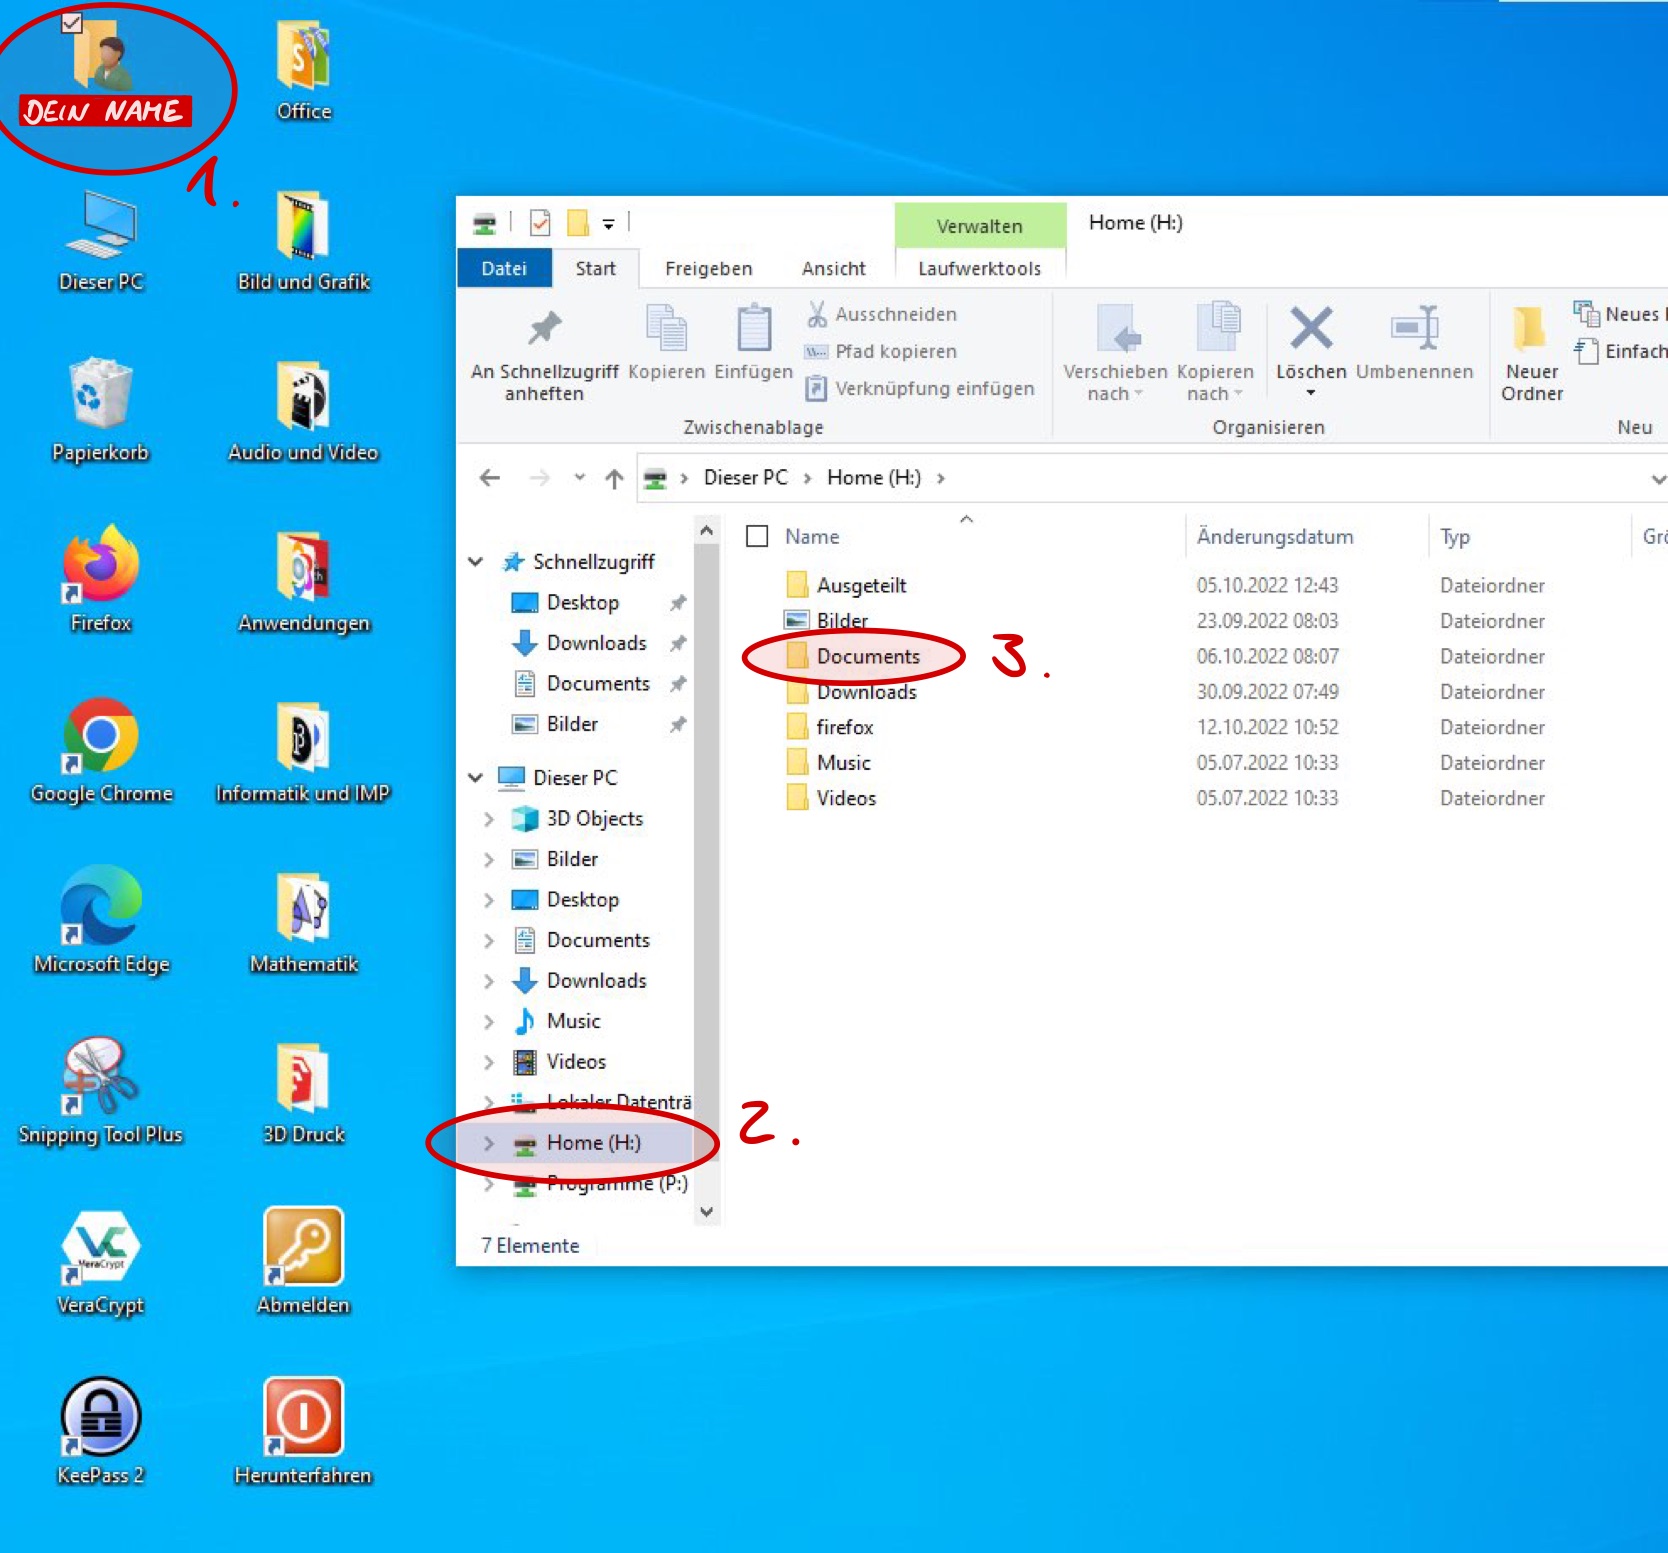1668x1553 pixels.
Task: Open the Documents folder in file list
Action: (x=867, y=656)
